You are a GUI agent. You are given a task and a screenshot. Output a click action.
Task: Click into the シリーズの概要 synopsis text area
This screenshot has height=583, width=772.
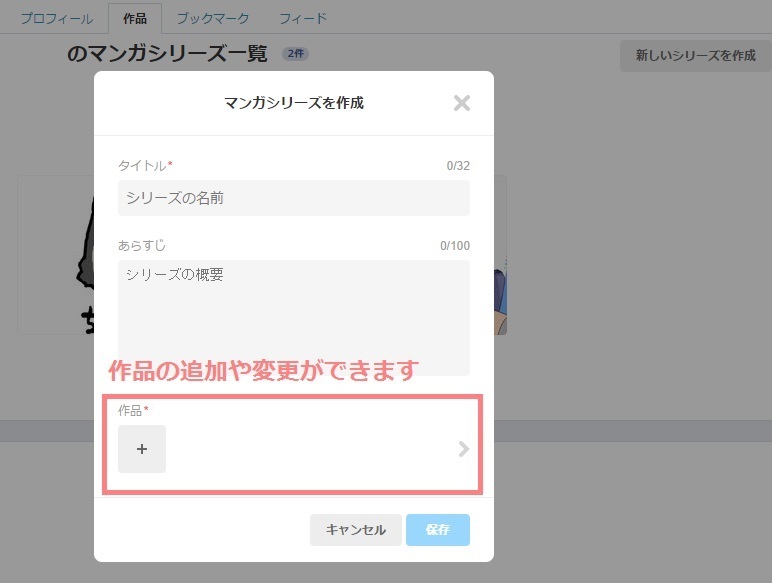tap(293, 317)
